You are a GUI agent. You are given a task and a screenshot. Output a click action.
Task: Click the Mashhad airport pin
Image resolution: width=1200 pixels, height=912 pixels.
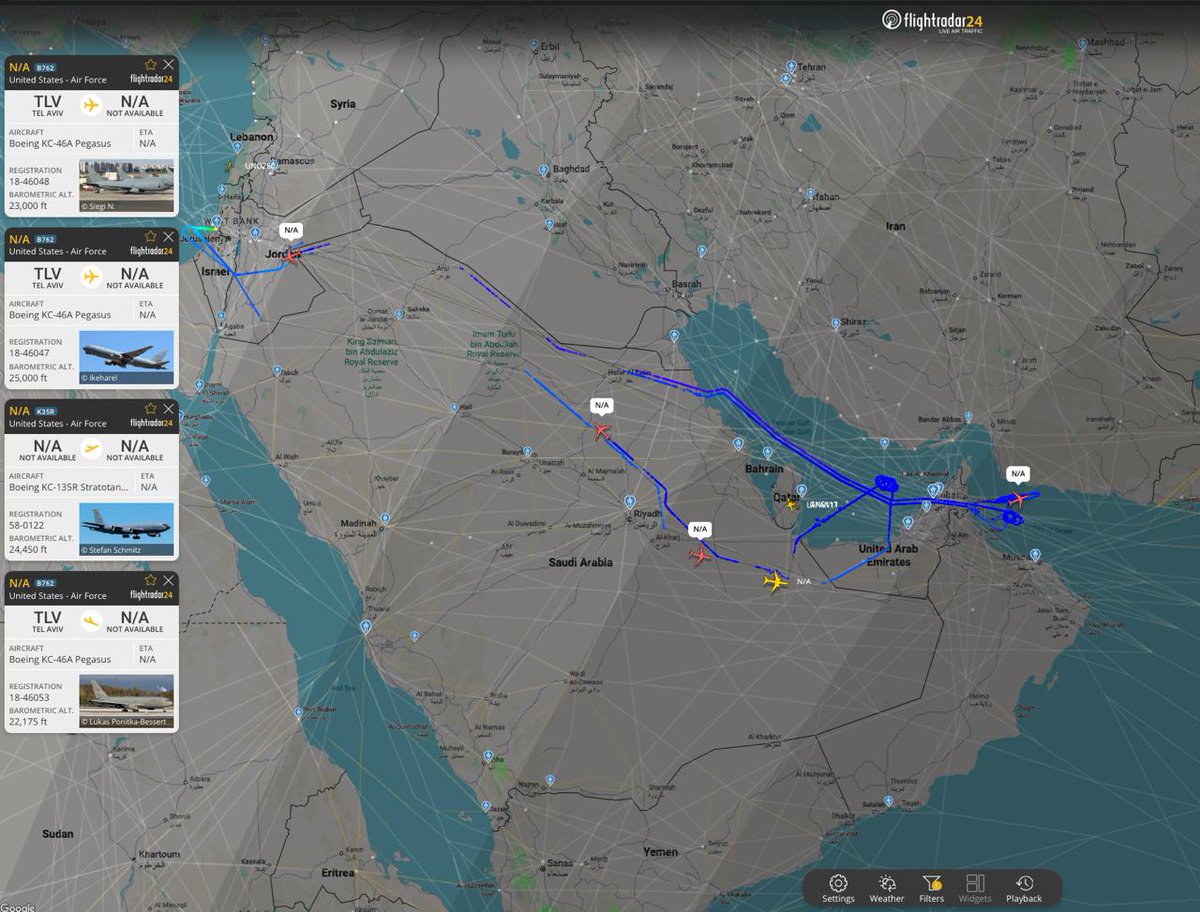[1083, 45]
